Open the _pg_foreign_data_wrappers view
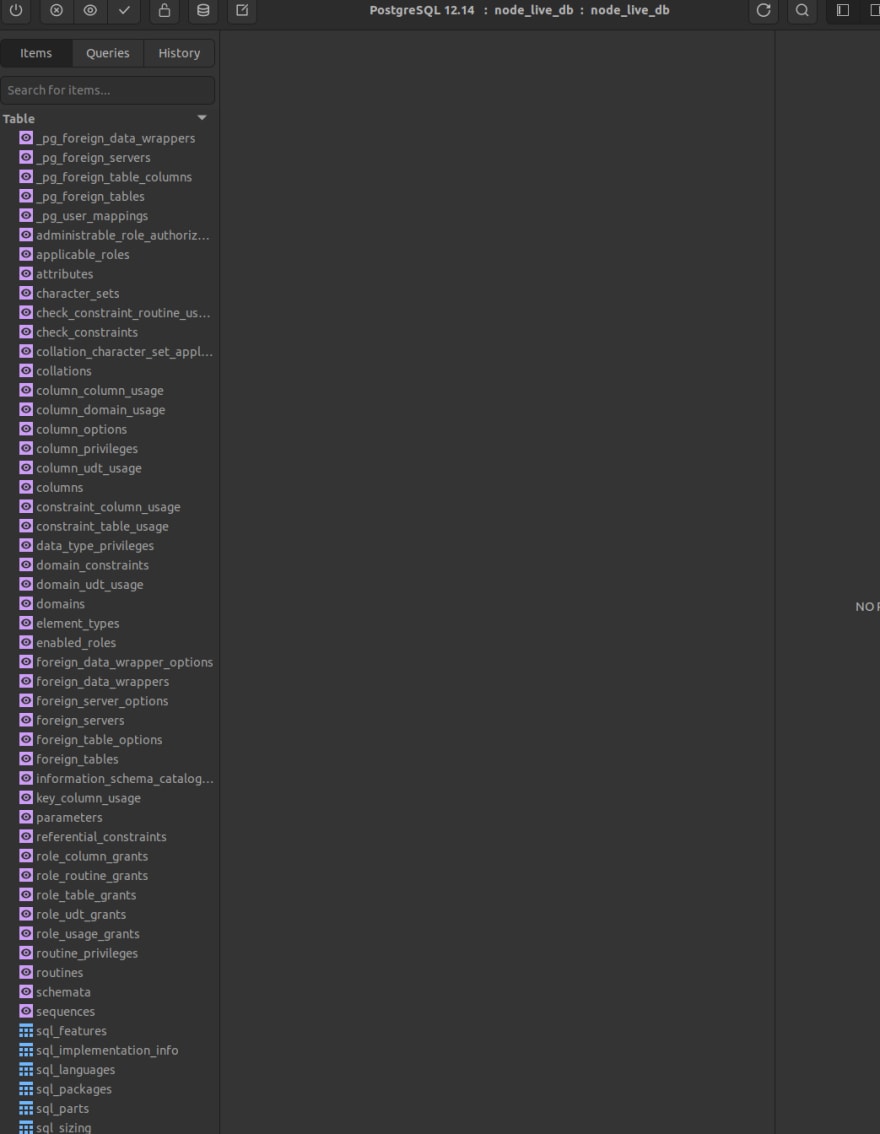 116,138
